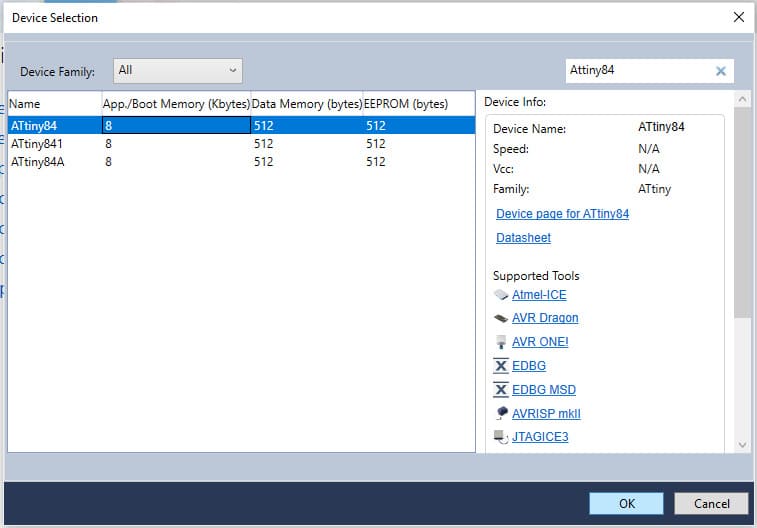Click the Cancel button
The height and width of the screenshot is (528, 757).
[711, 503]
